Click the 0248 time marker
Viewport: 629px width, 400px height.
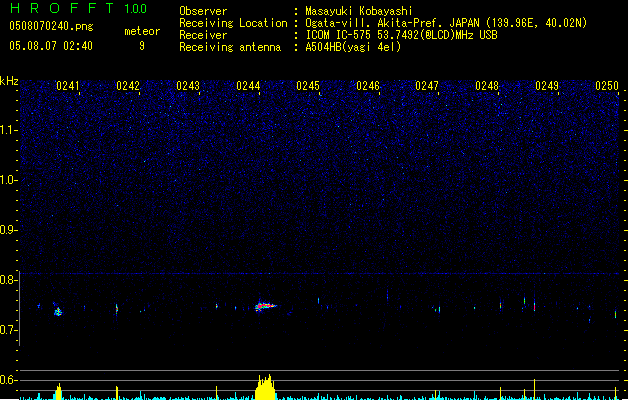pyautogui.click(x=487, y=86)
